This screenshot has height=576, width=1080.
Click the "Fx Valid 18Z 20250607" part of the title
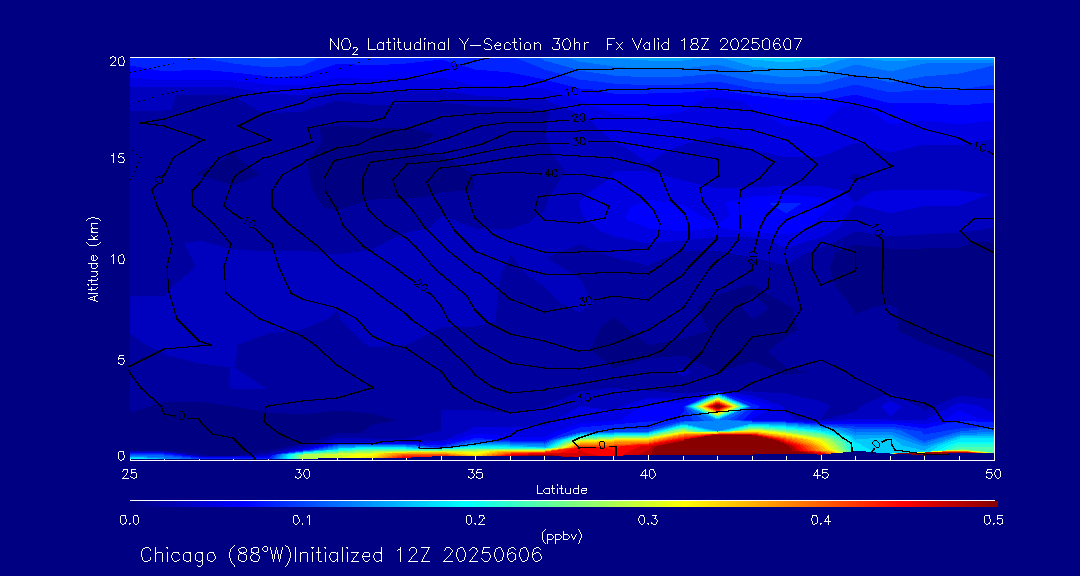pyautogui.click(x=705, y=45)
